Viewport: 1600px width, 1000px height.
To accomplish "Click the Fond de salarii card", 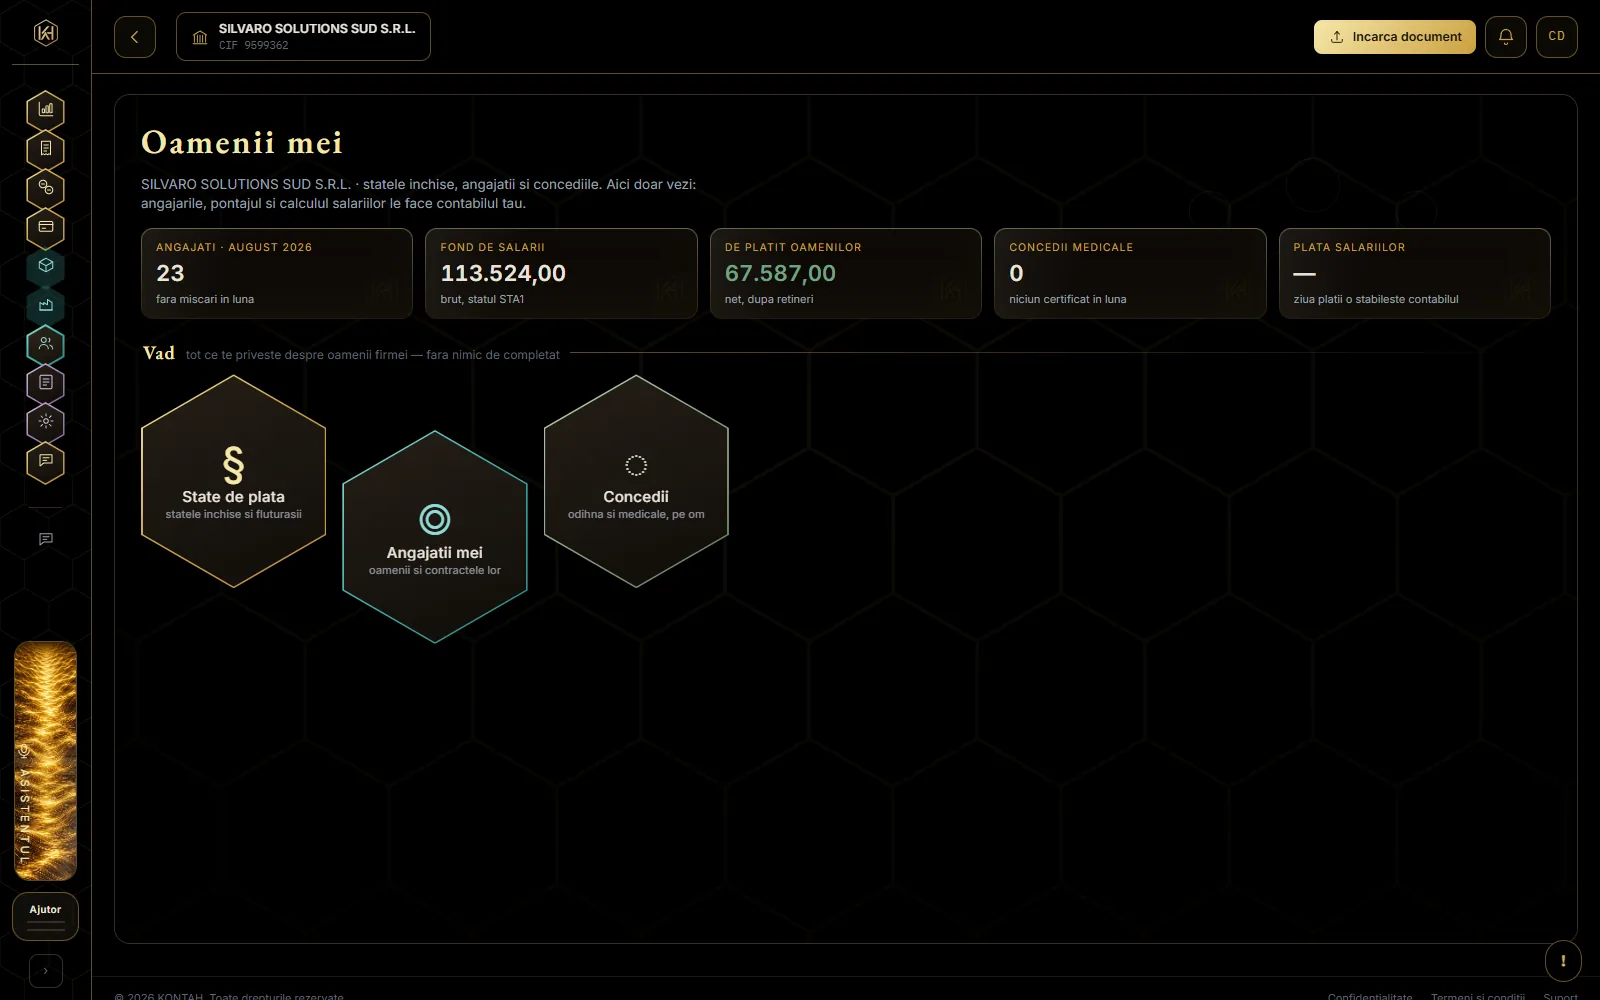I will 561,273.
